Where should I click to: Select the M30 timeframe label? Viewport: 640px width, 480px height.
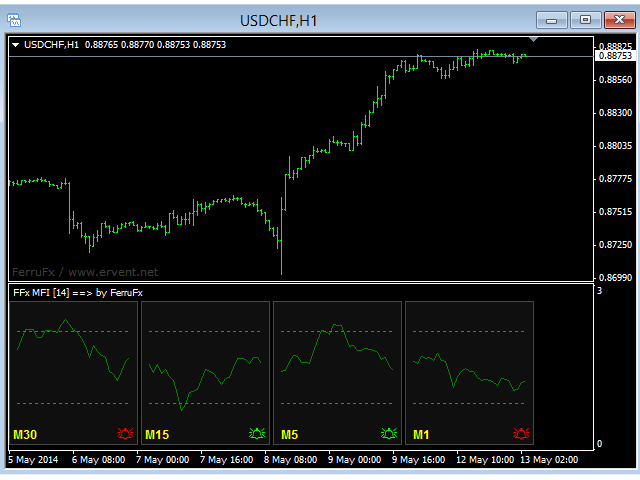pos(25,435)
